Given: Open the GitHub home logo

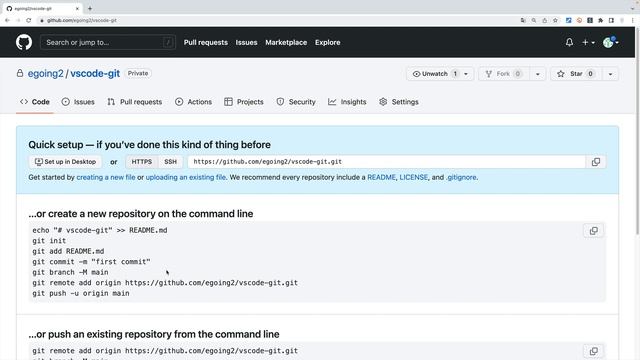Looking at the screenshot, I should (x=24, y=42).
